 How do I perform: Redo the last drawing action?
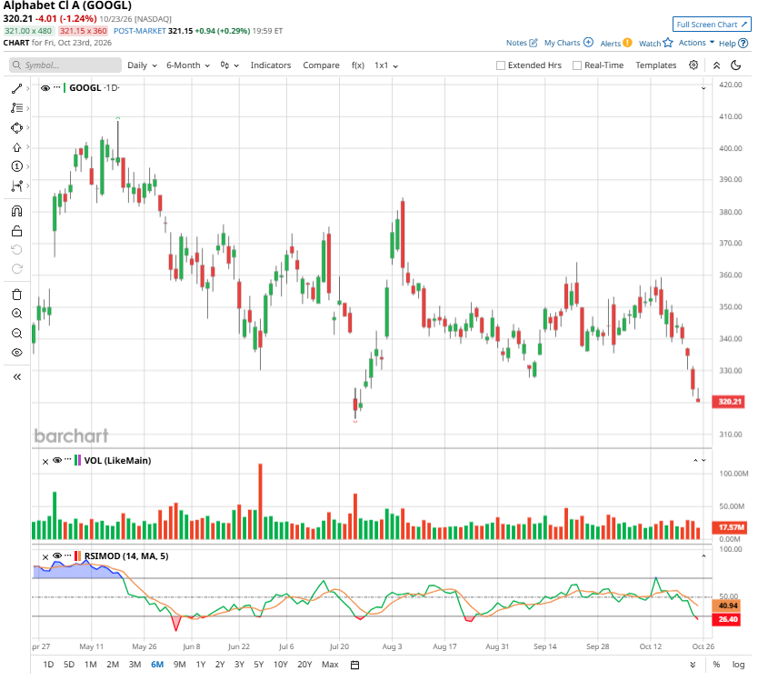[x=17, y=269]
